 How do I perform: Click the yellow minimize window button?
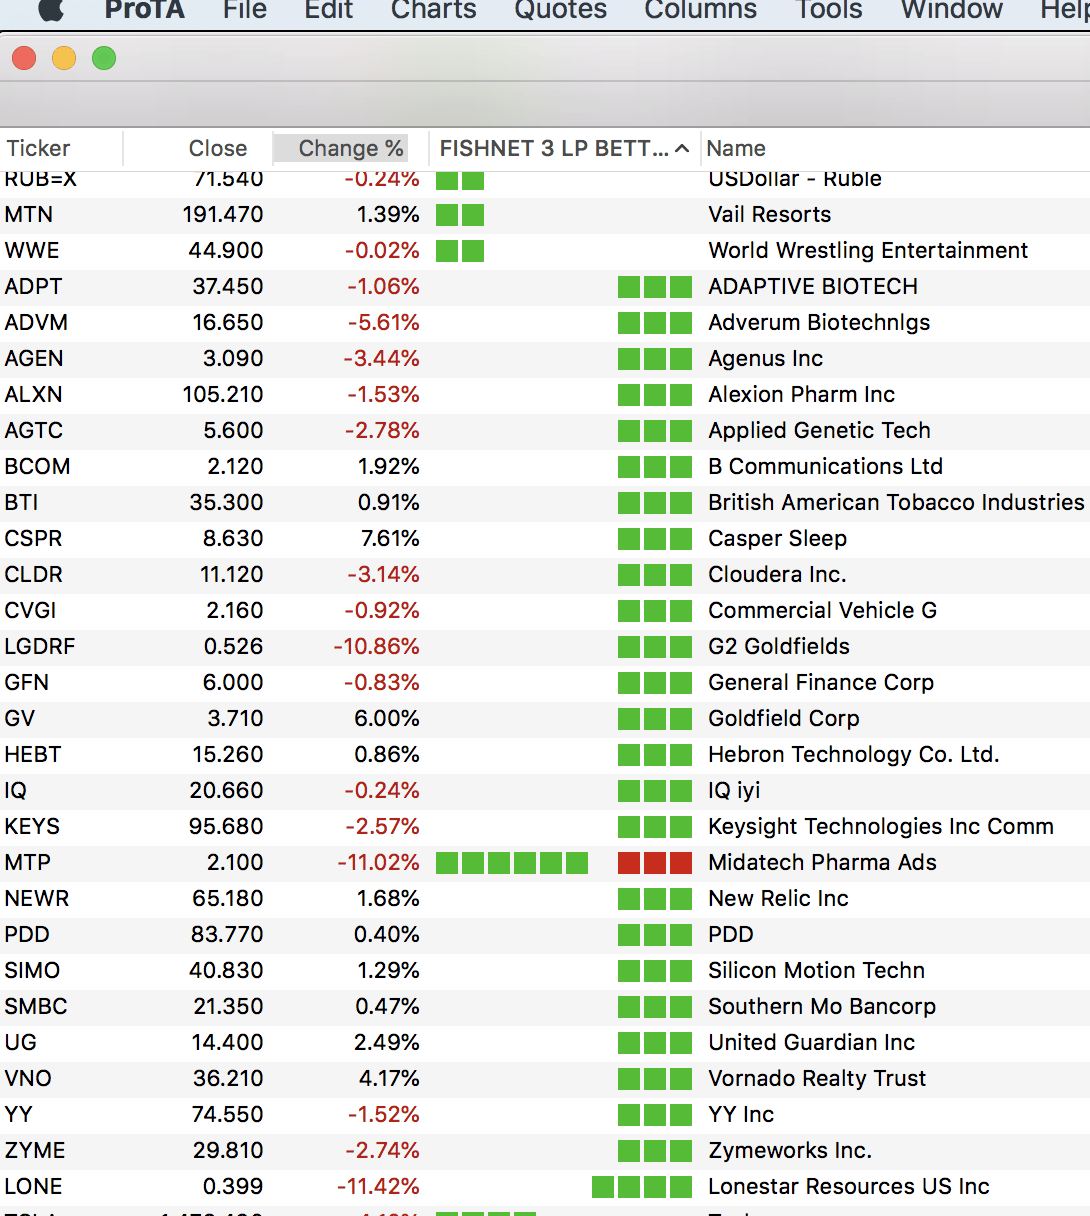tap(64, 58)
